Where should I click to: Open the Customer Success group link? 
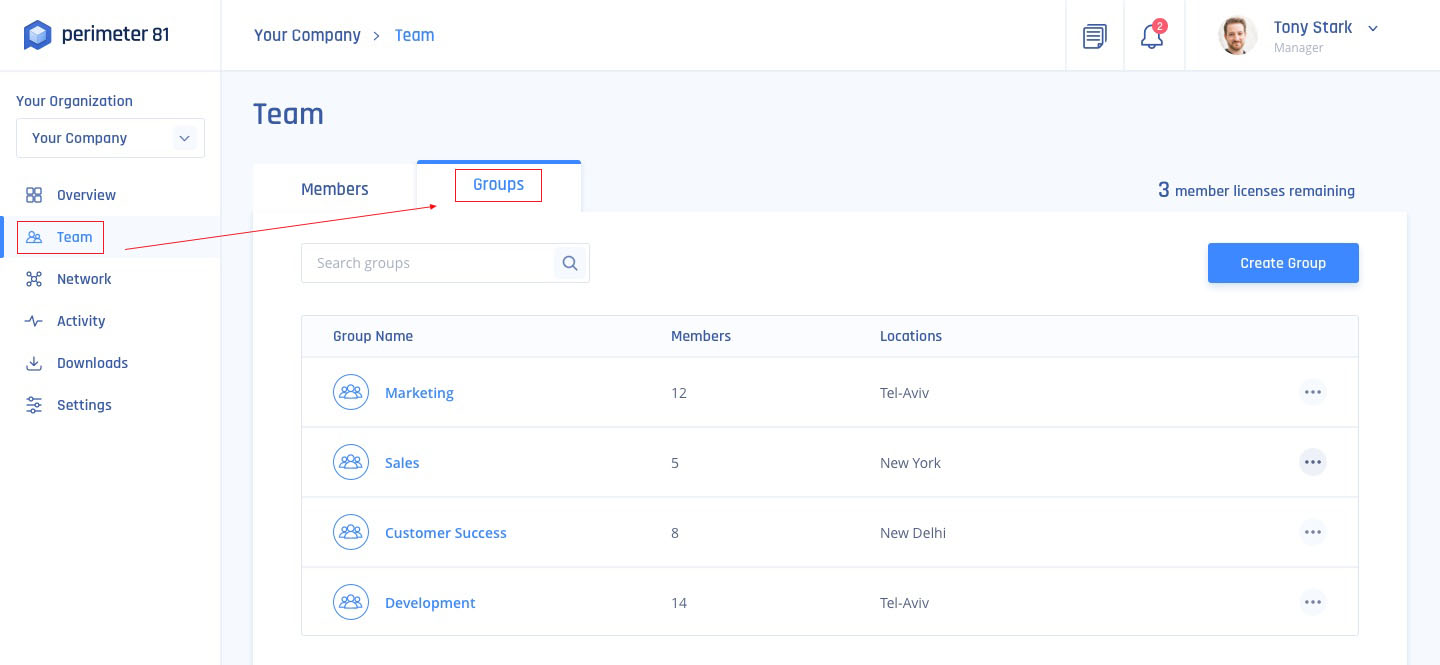(x=446, y=533)
